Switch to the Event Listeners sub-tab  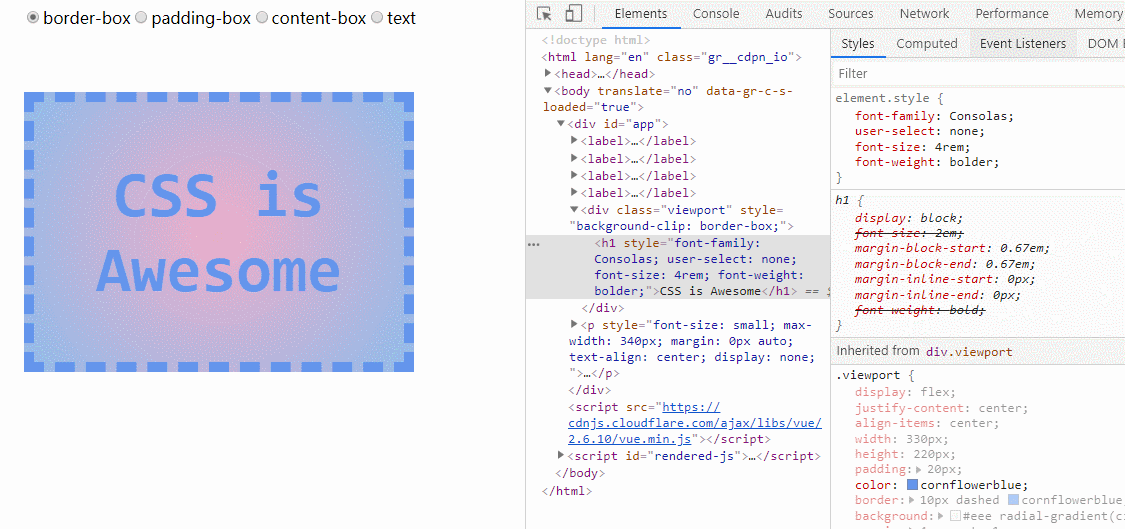pos(1022,44)
